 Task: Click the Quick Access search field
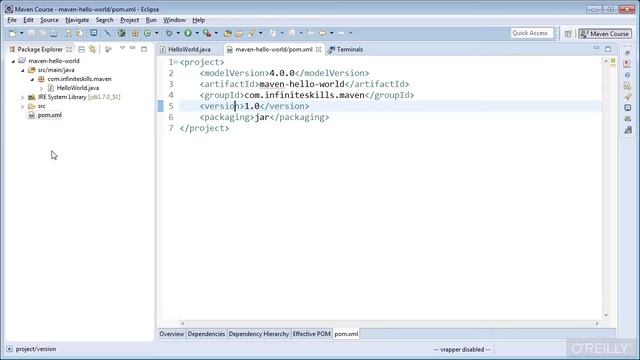click(532, 33)
